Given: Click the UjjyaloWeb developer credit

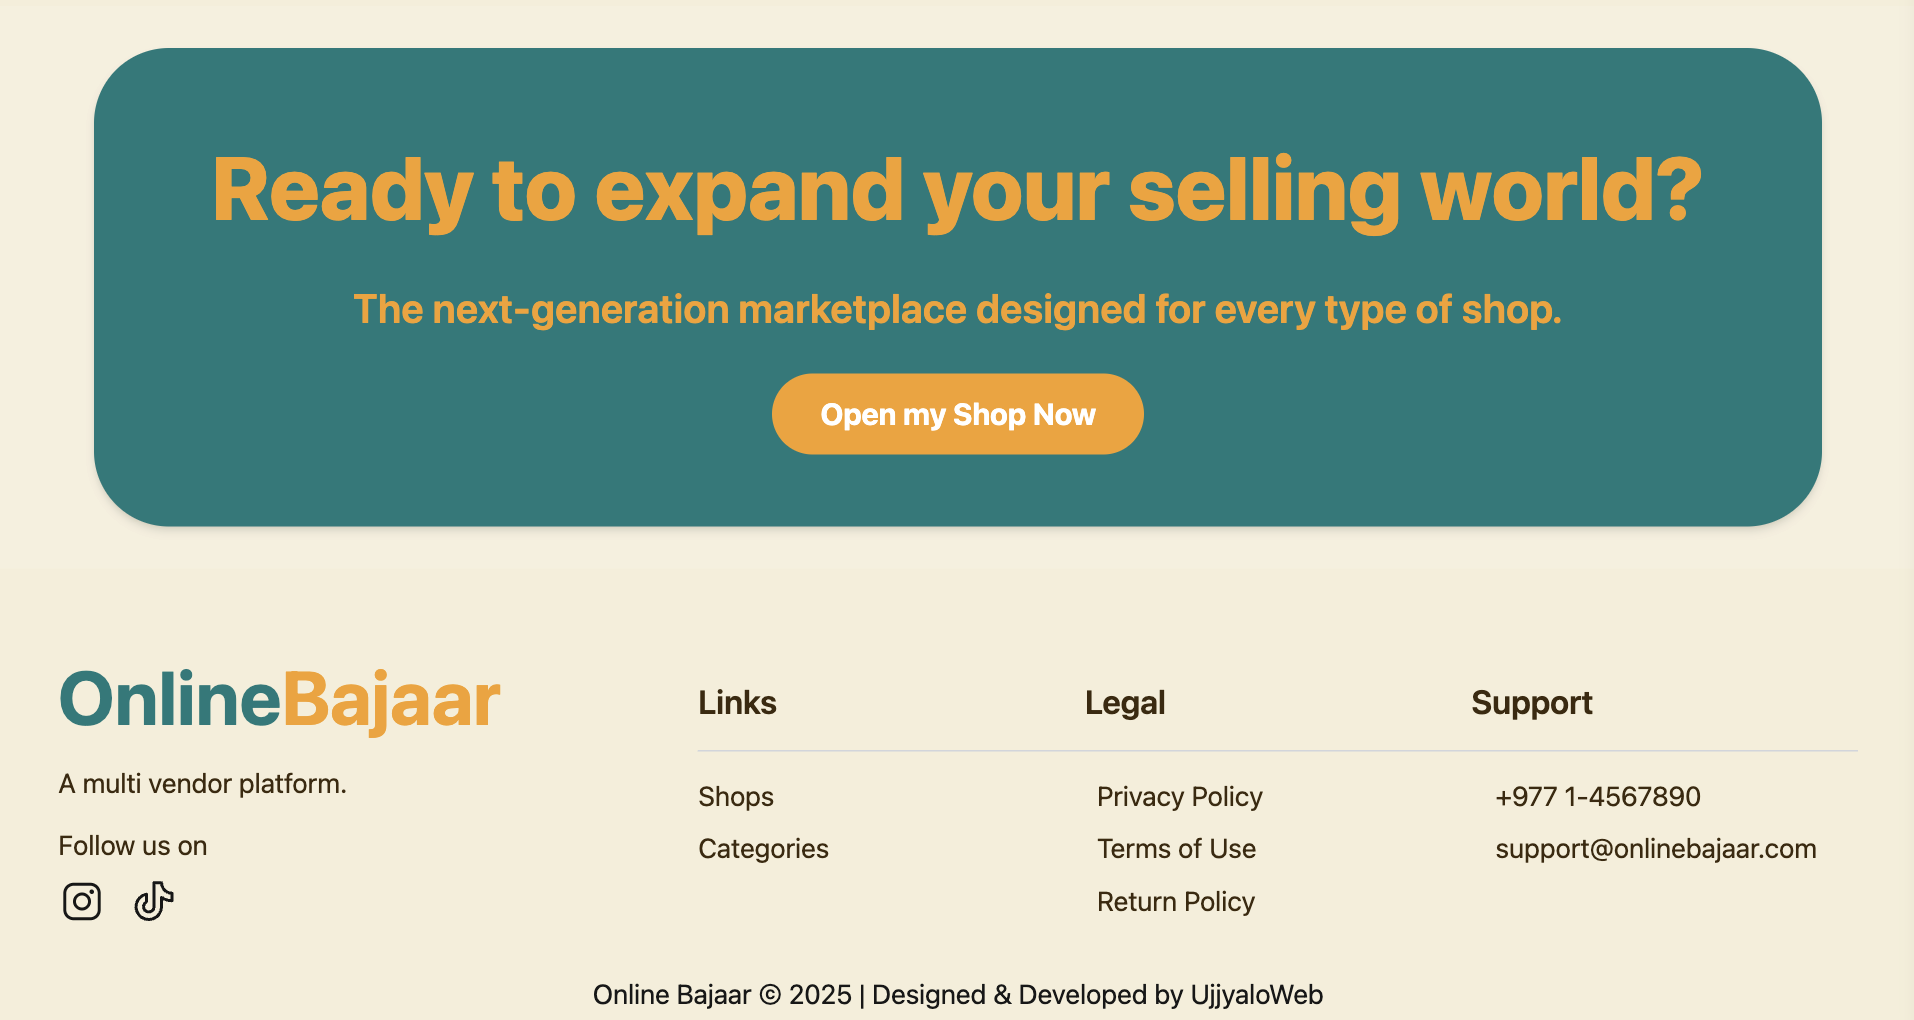Looking at the screenshot, I should [x=1256, y=995].
